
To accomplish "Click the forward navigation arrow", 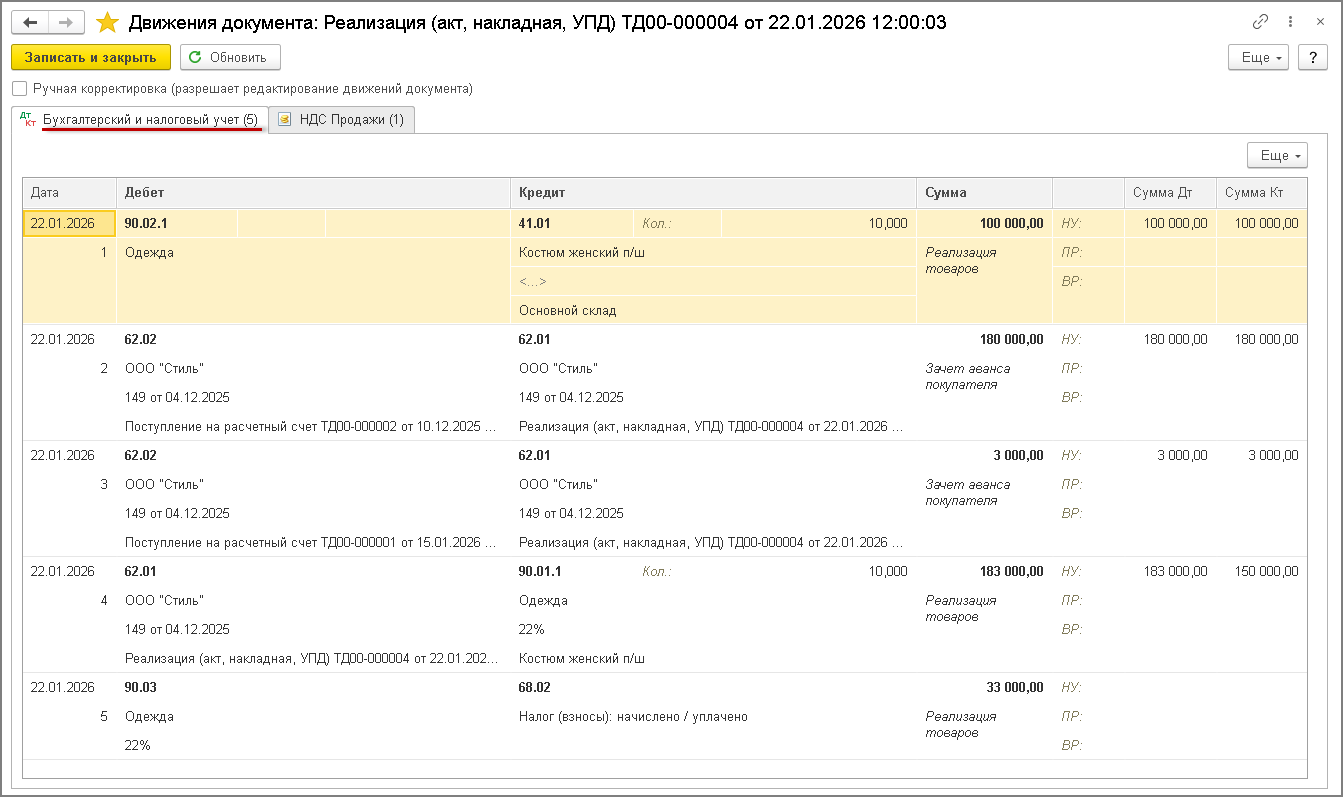I will point(66,22).
